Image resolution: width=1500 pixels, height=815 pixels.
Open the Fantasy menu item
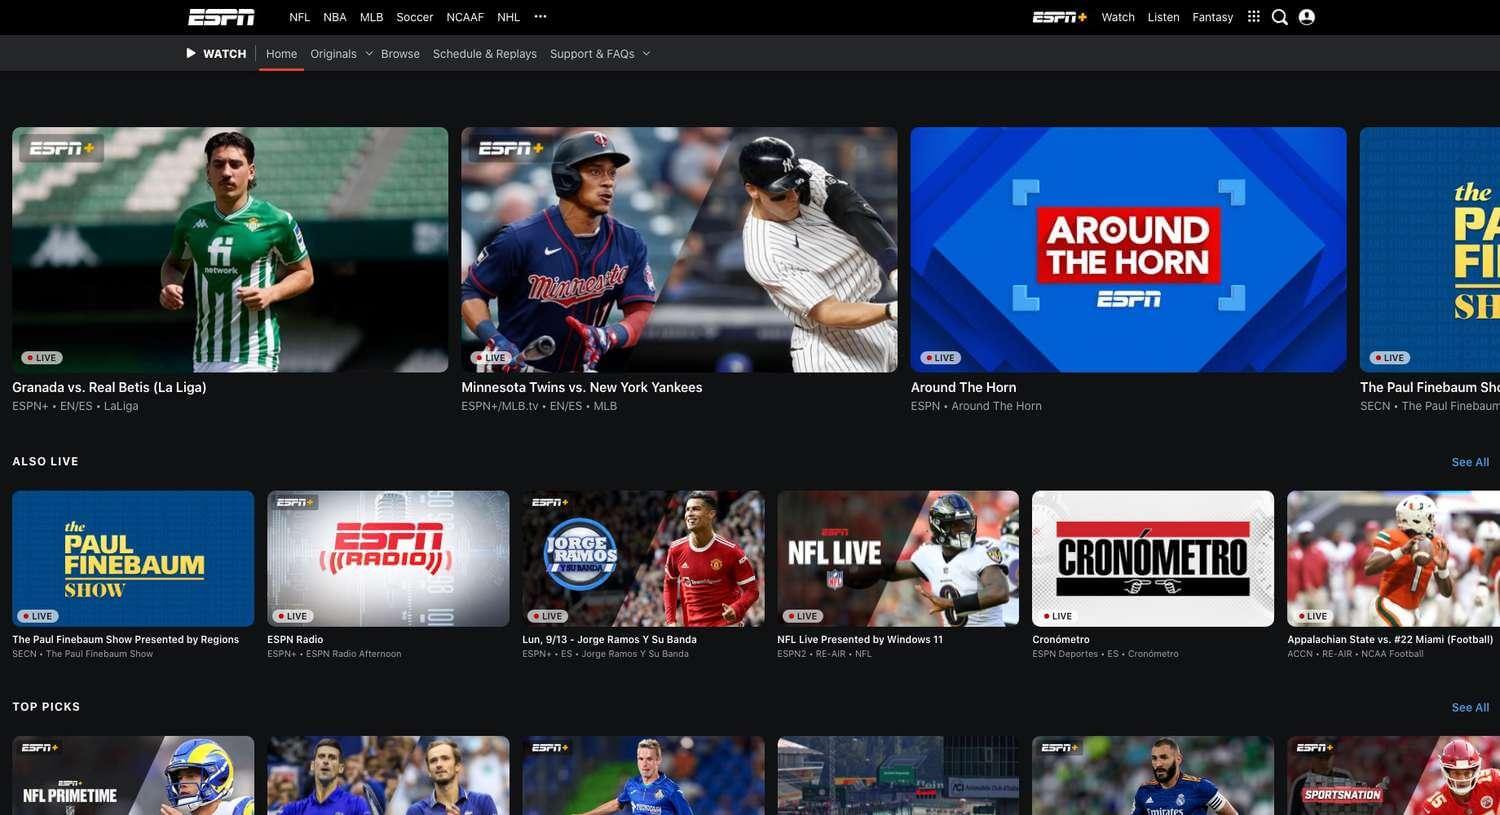point(1212,17)
